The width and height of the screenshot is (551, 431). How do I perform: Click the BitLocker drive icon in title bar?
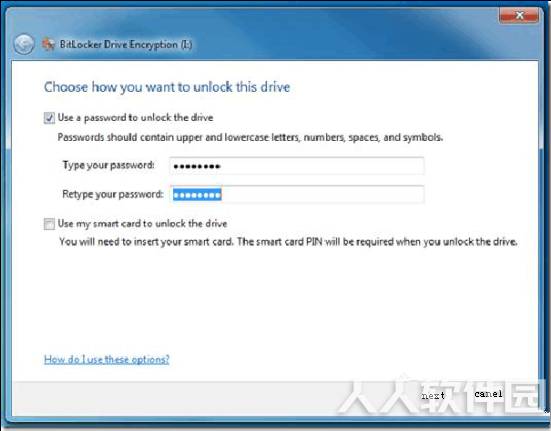tap(48, 44)
